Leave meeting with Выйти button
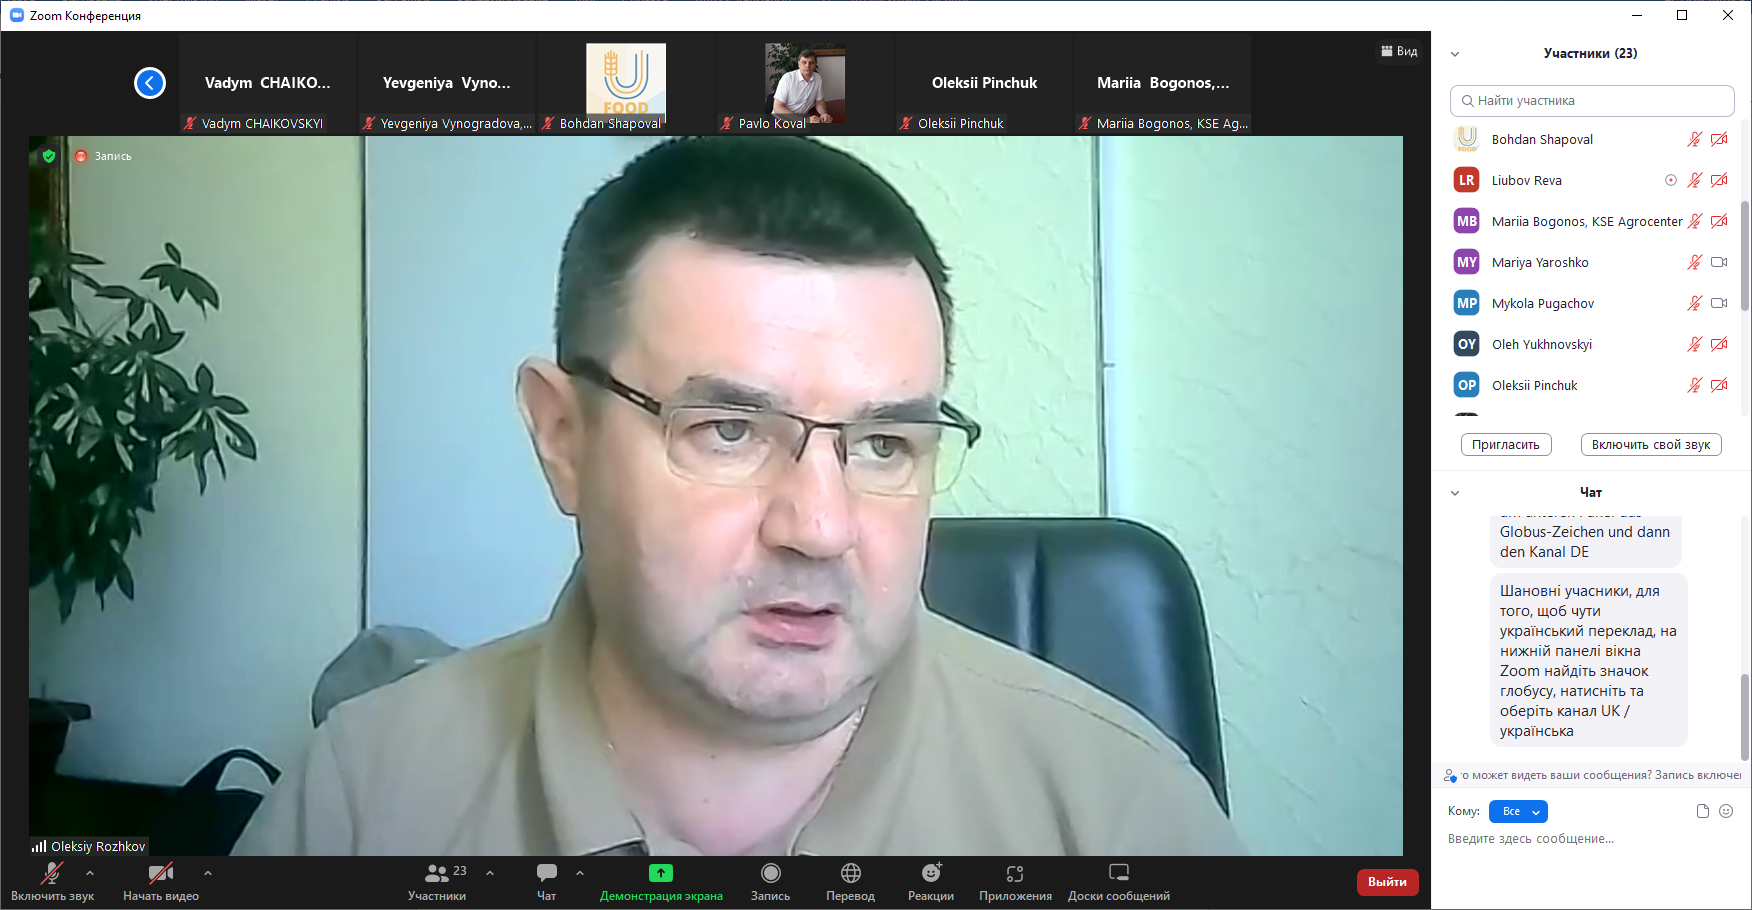The width and height of the screenshot is (1752, 910). (x=1387, y=882)
